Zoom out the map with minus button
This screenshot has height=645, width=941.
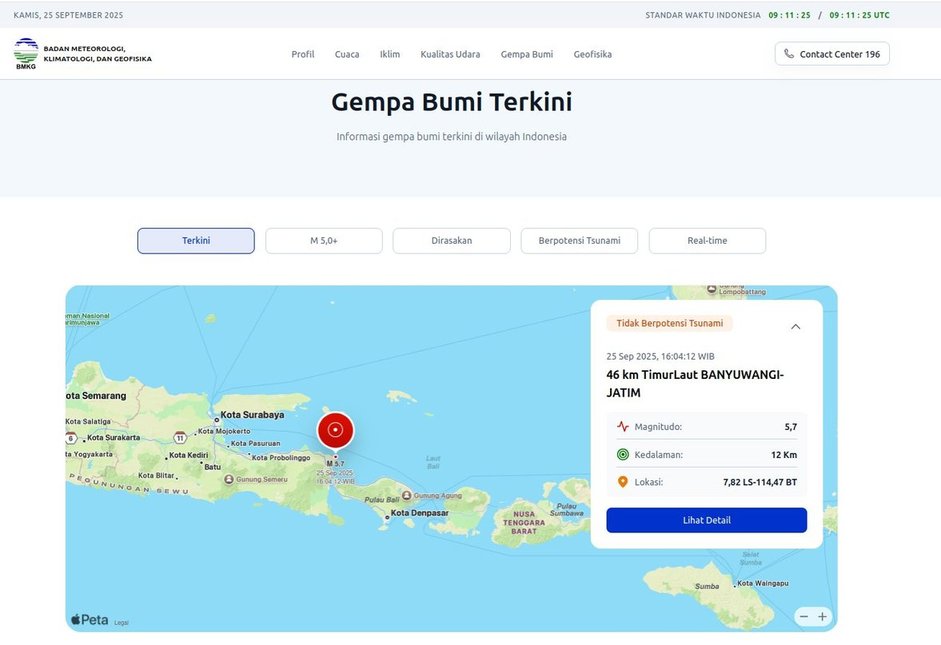pos(804,617)
